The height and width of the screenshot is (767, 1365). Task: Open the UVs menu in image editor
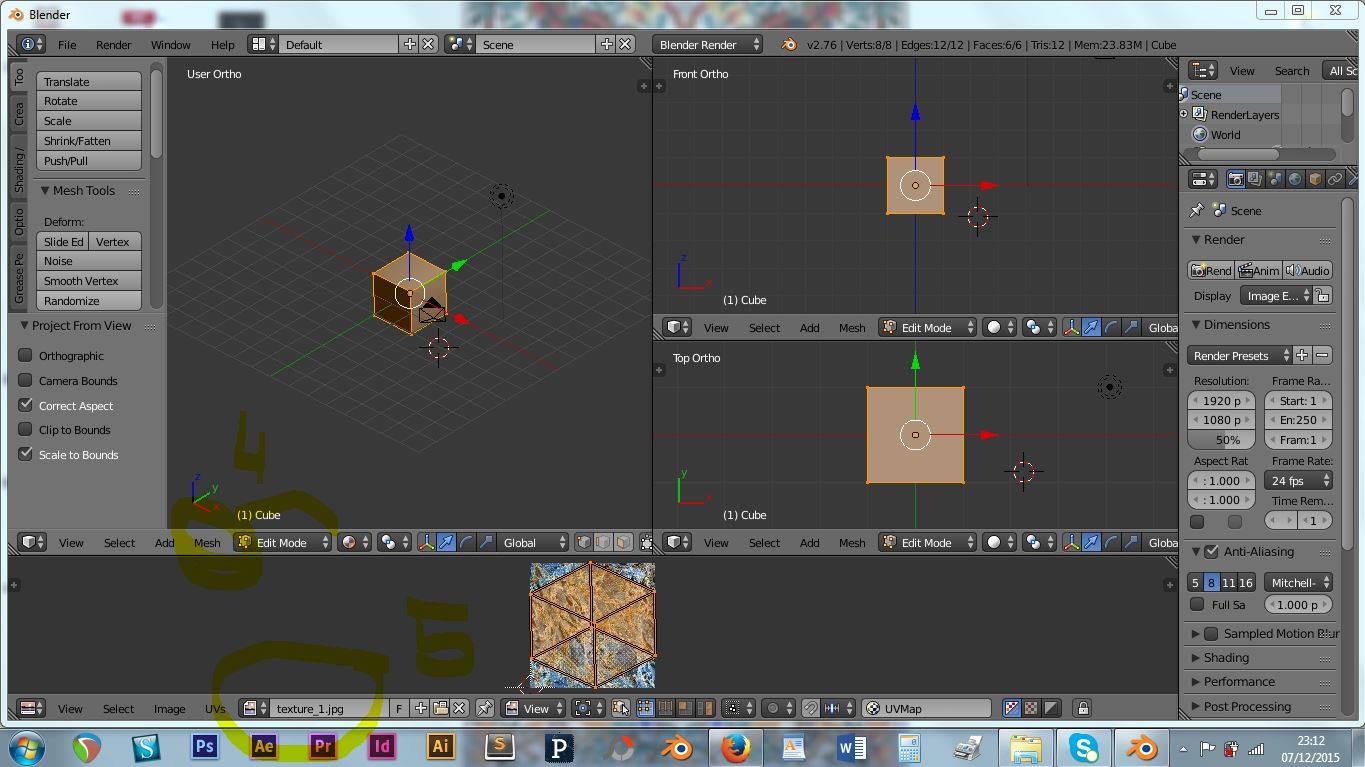point(215,708)
